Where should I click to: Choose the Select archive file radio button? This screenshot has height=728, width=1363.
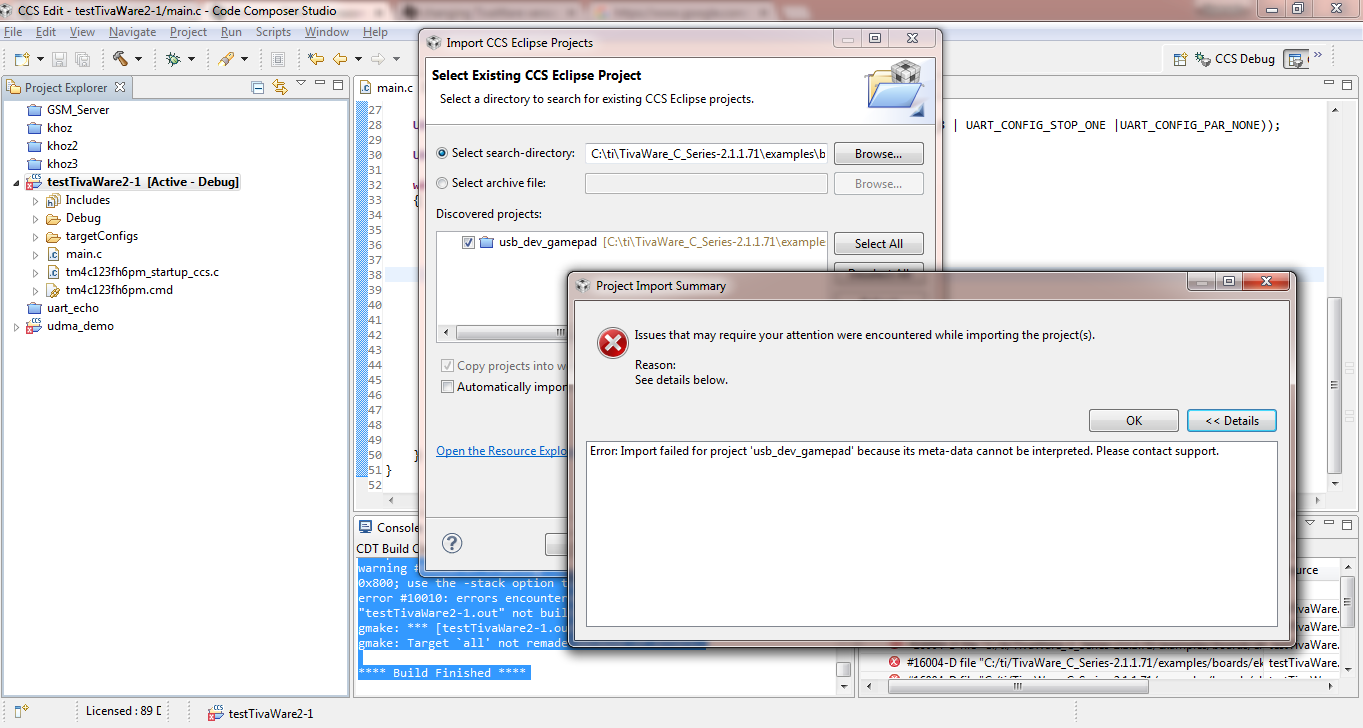point(443,183)
